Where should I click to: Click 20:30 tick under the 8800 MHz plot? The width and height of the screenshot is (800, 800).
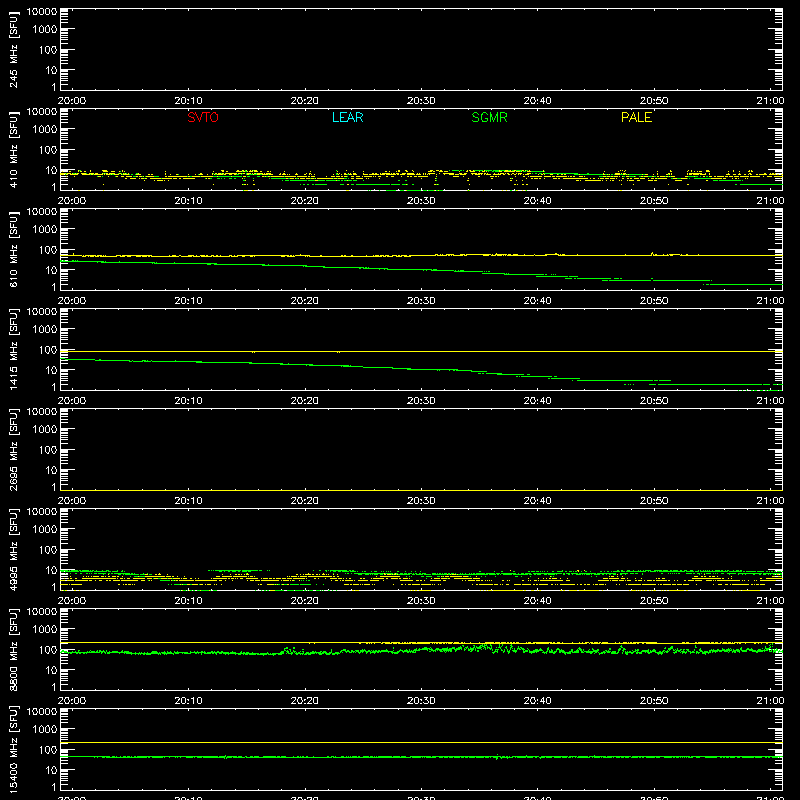[x=421, y=701]
